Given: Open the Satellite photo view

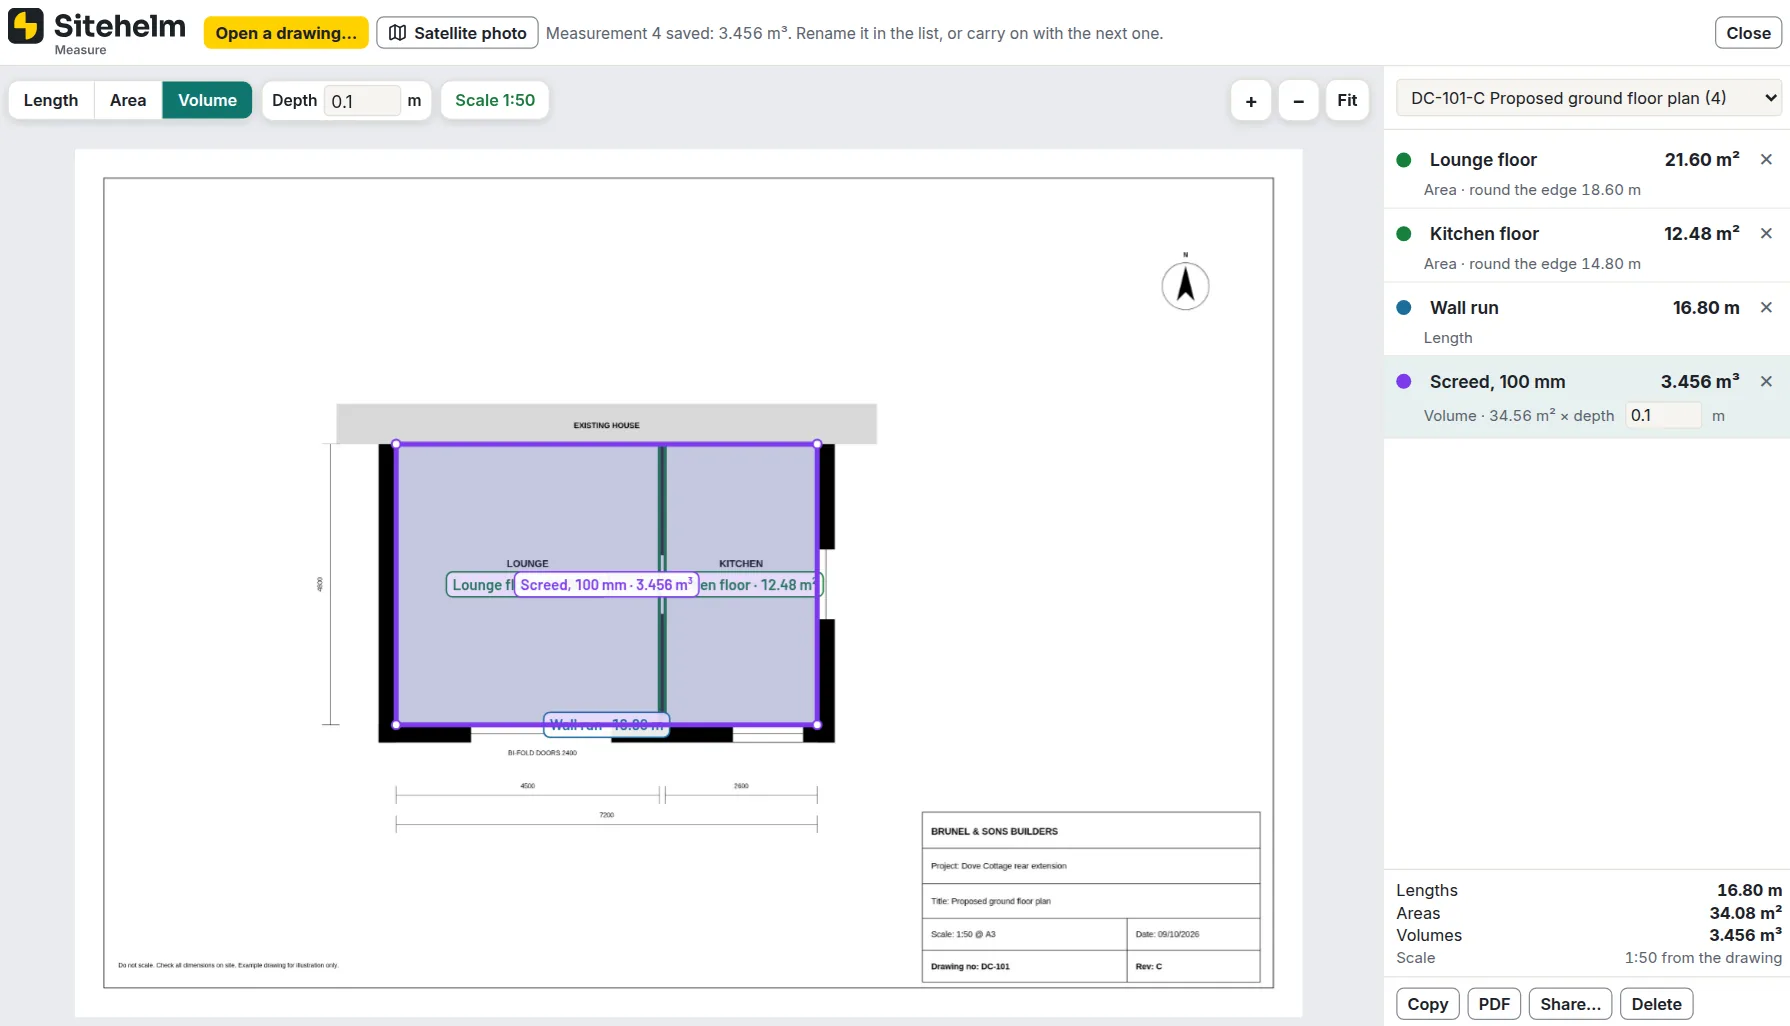Looking at the screenshot, I should click(x=457, y=33).
